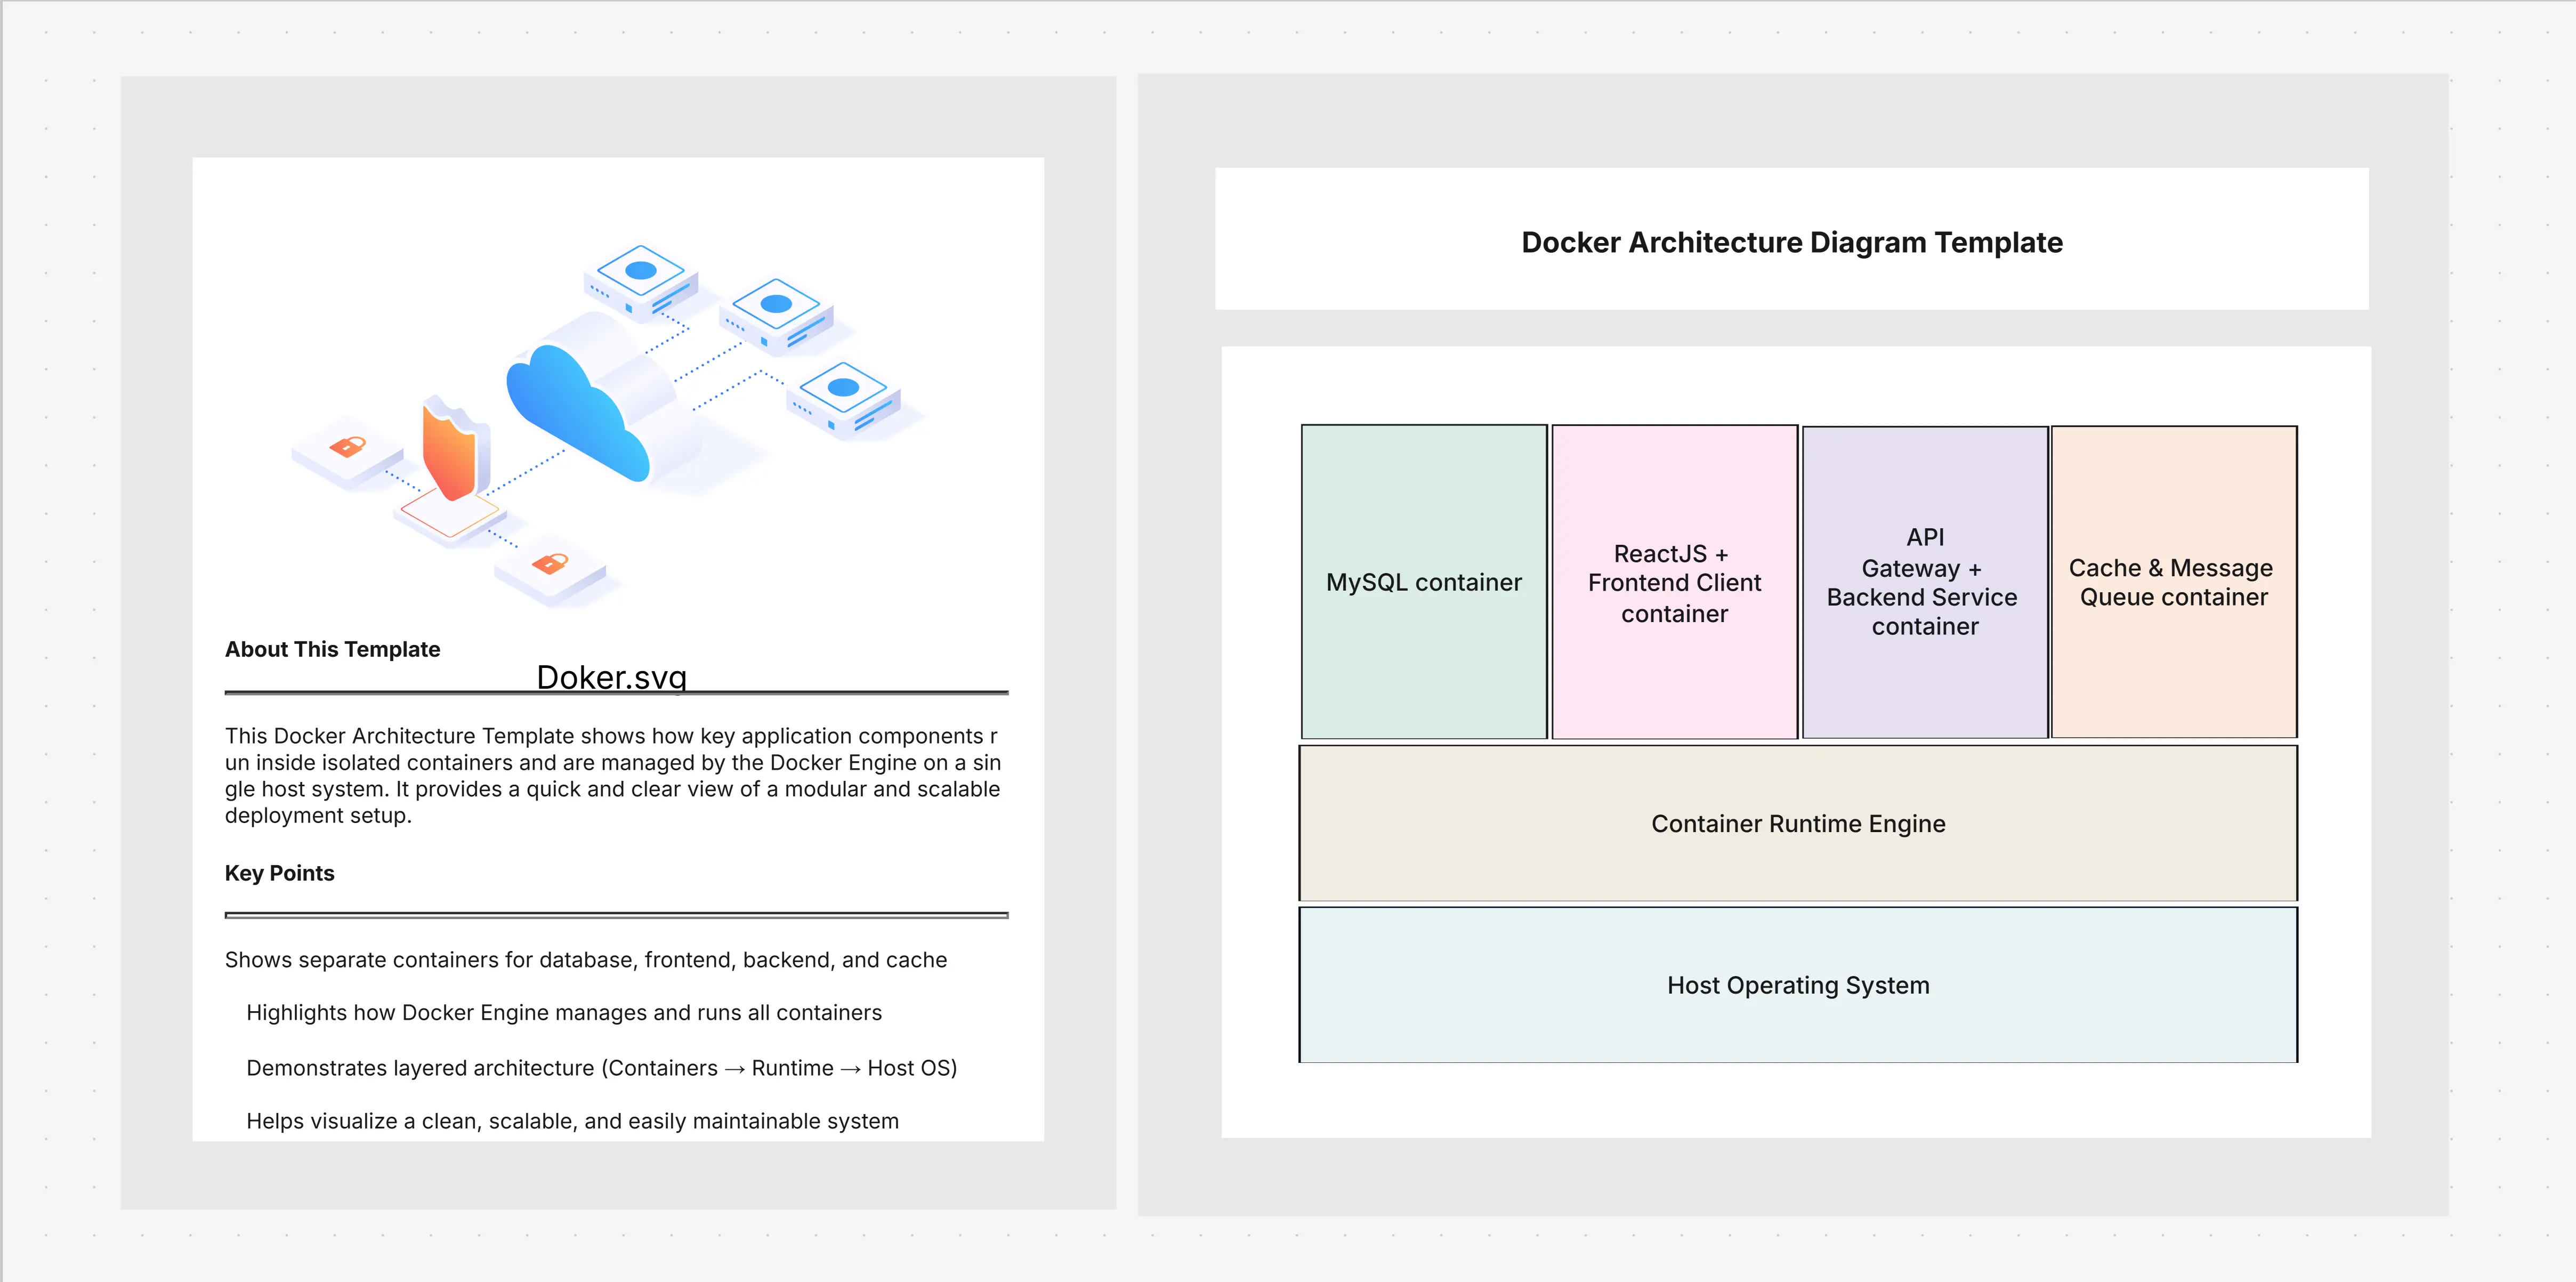Select the Cache & Message Queue container box

coord(2172,582)
